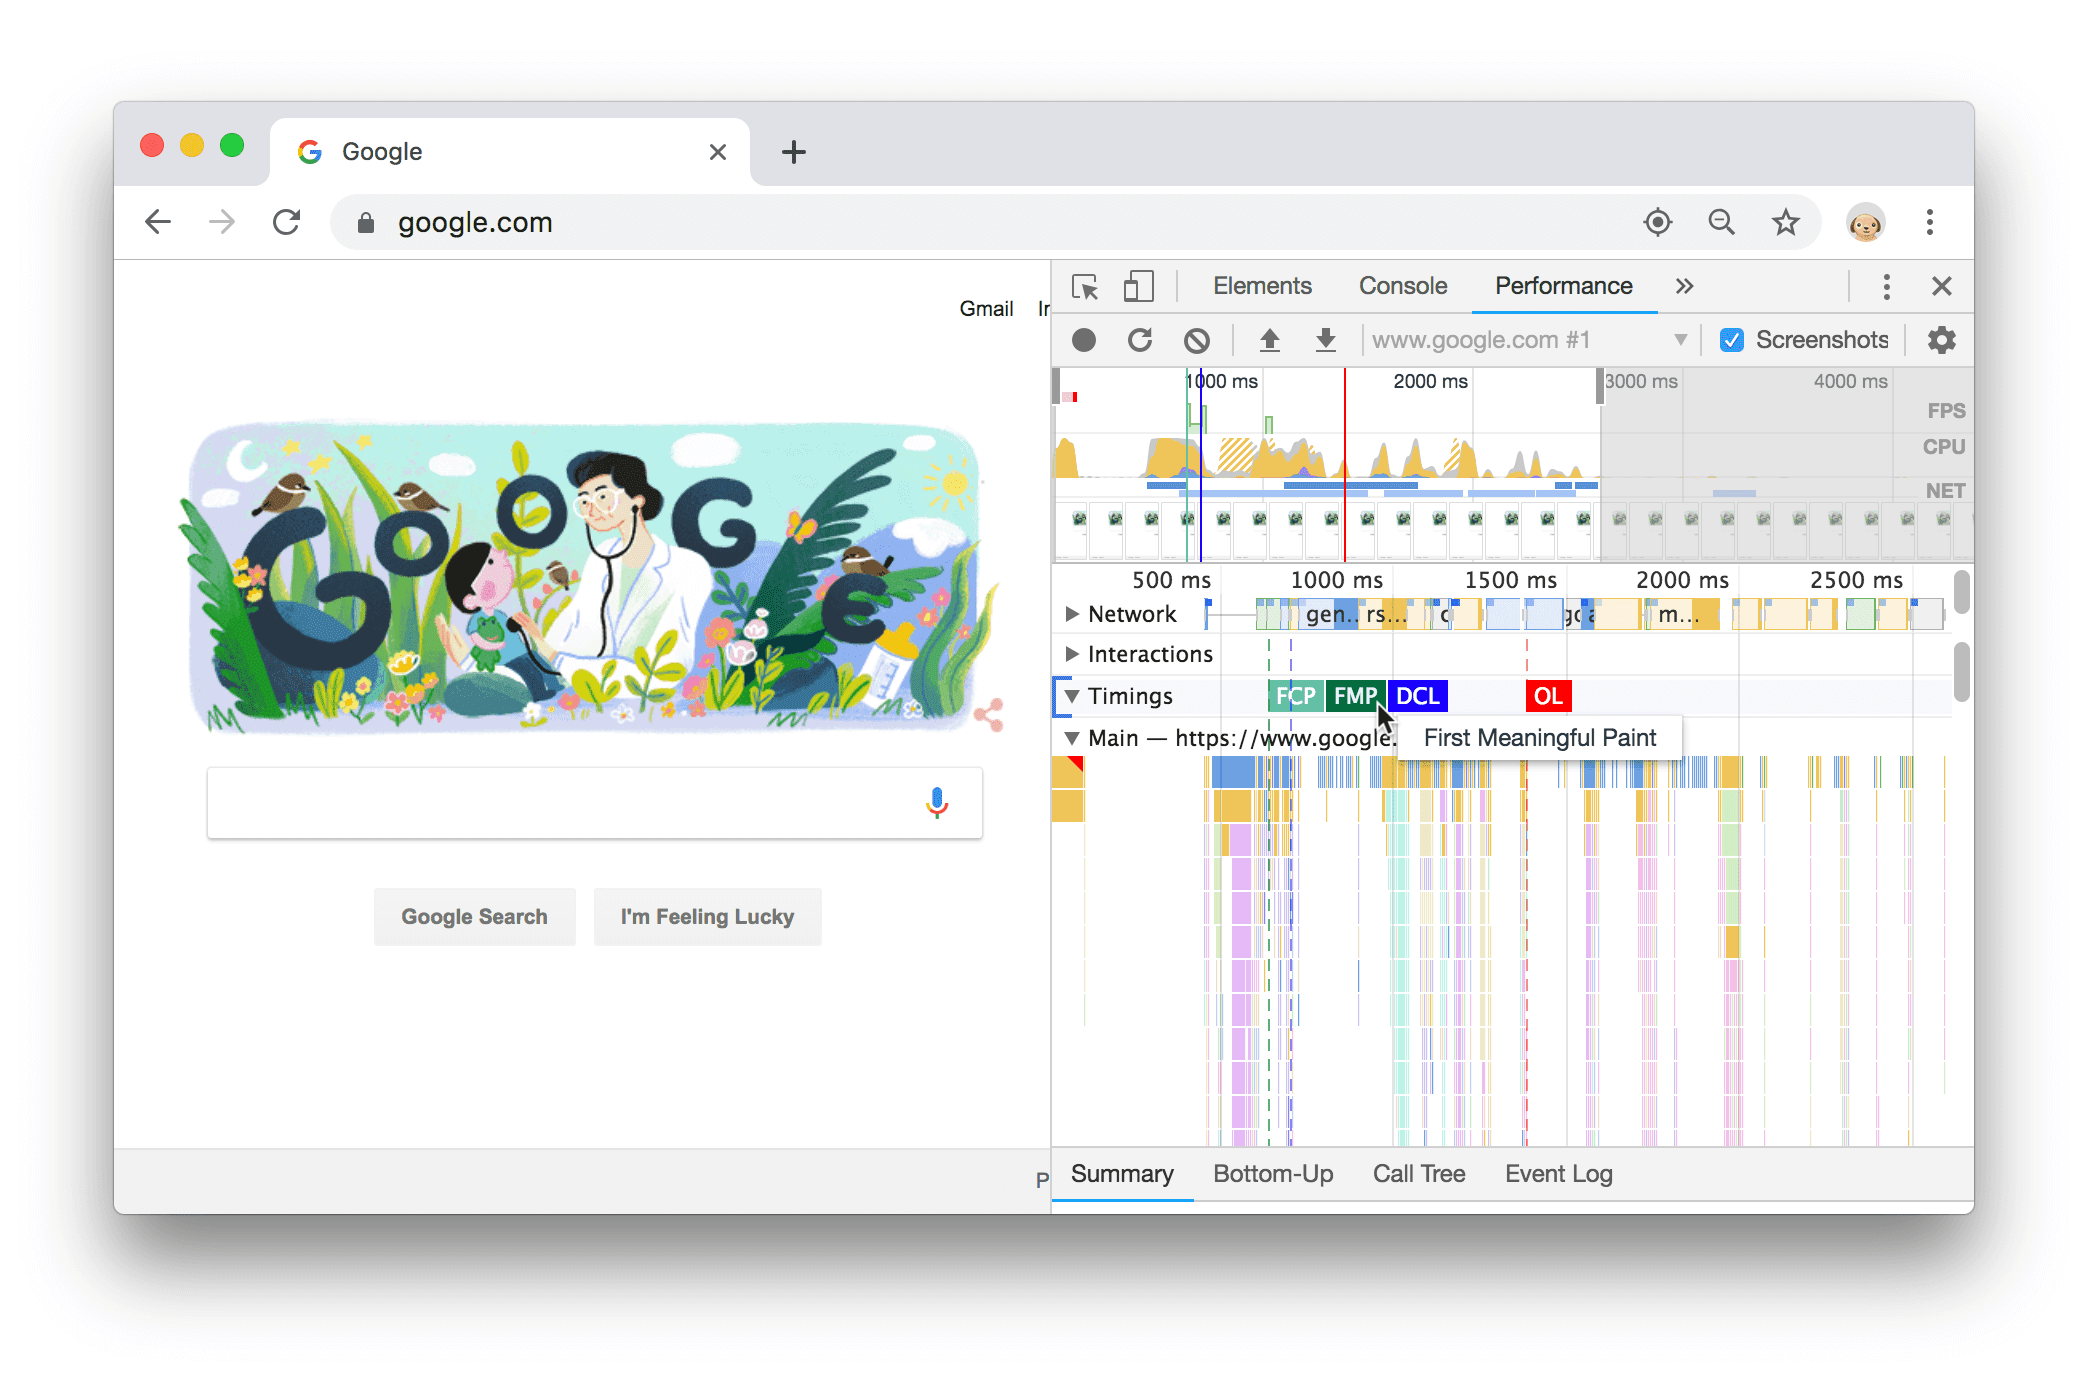Screen dimensions: 2098x1378
Task: Switch to the Console tab
Action: 1403,286
